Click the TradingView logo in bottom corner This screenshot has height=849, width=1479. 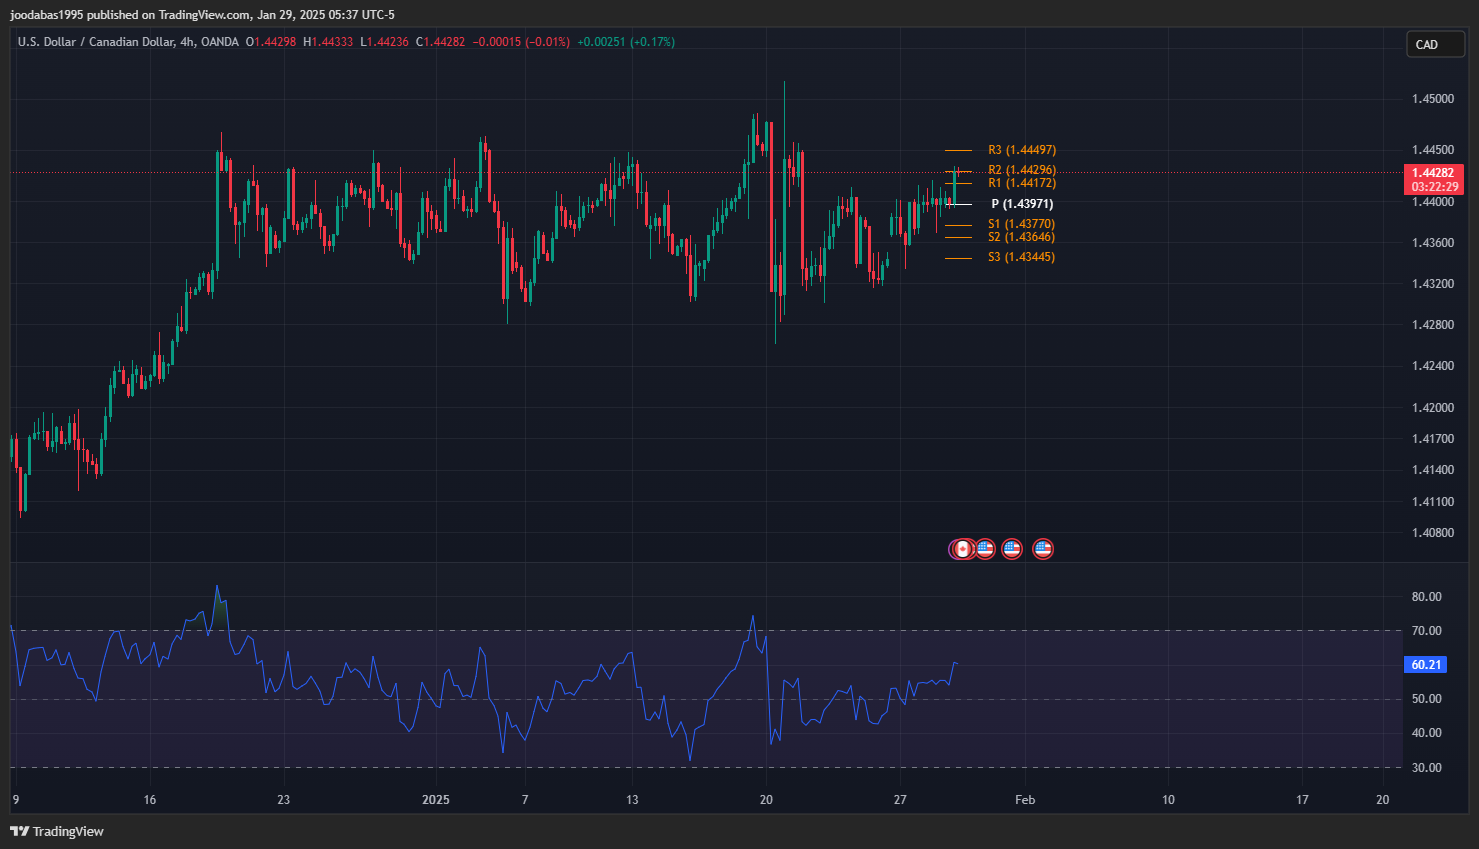pyautogui.click(x=57, y=831)
